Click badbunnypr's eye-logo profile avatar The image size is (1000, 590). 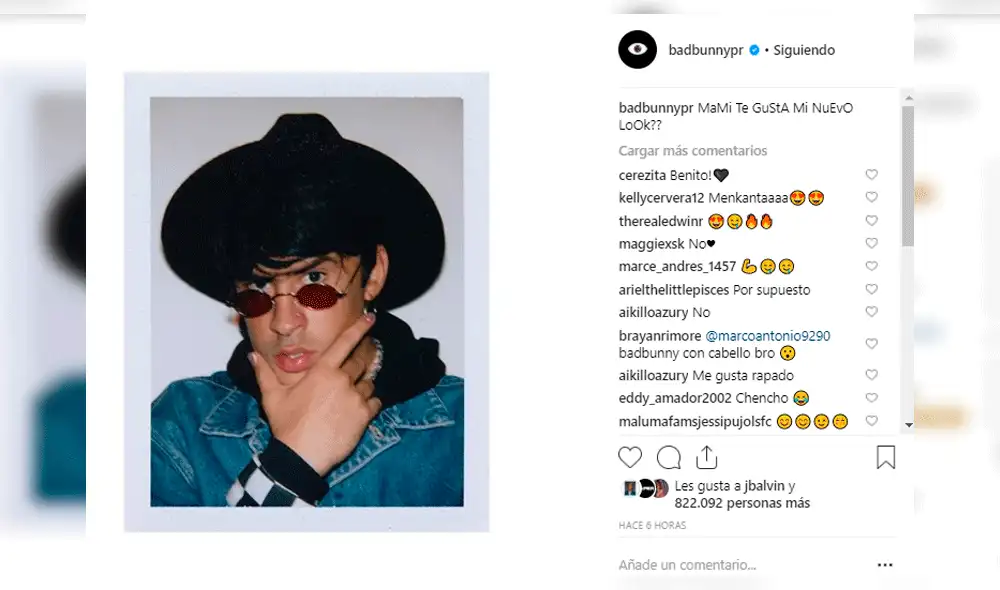[x=637, y=49]
